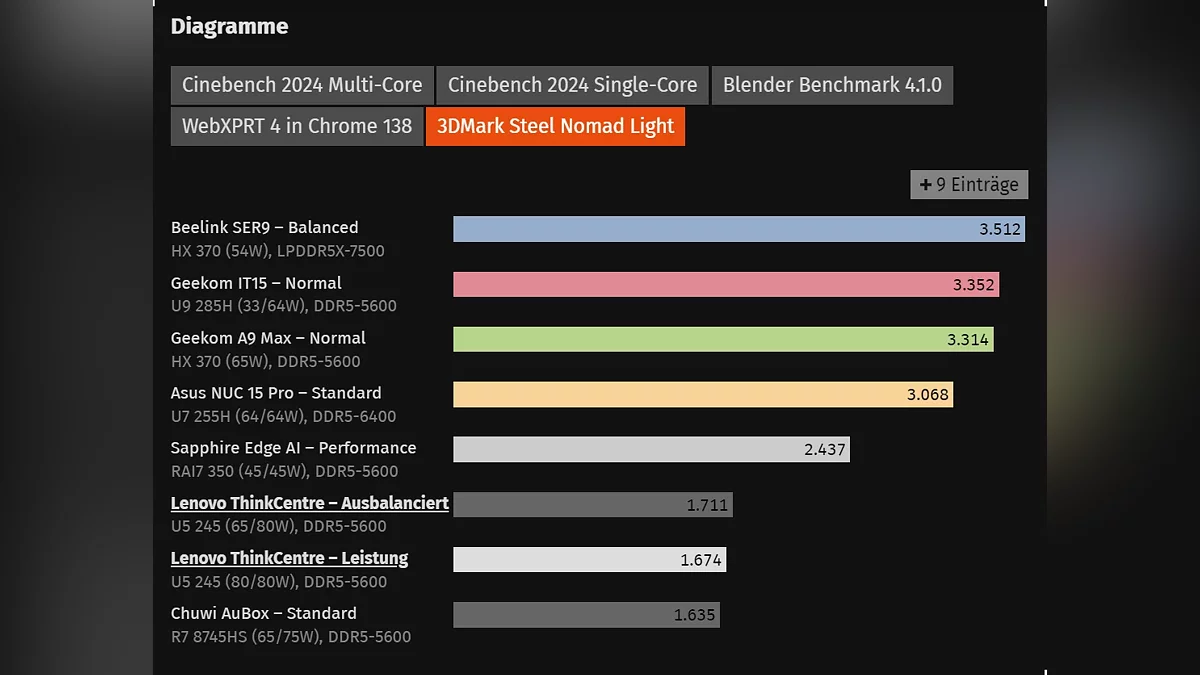Switch to Cinebench 2024 Single-Core tab
Screen dimensions: 1200x675
tap(572, 85)
